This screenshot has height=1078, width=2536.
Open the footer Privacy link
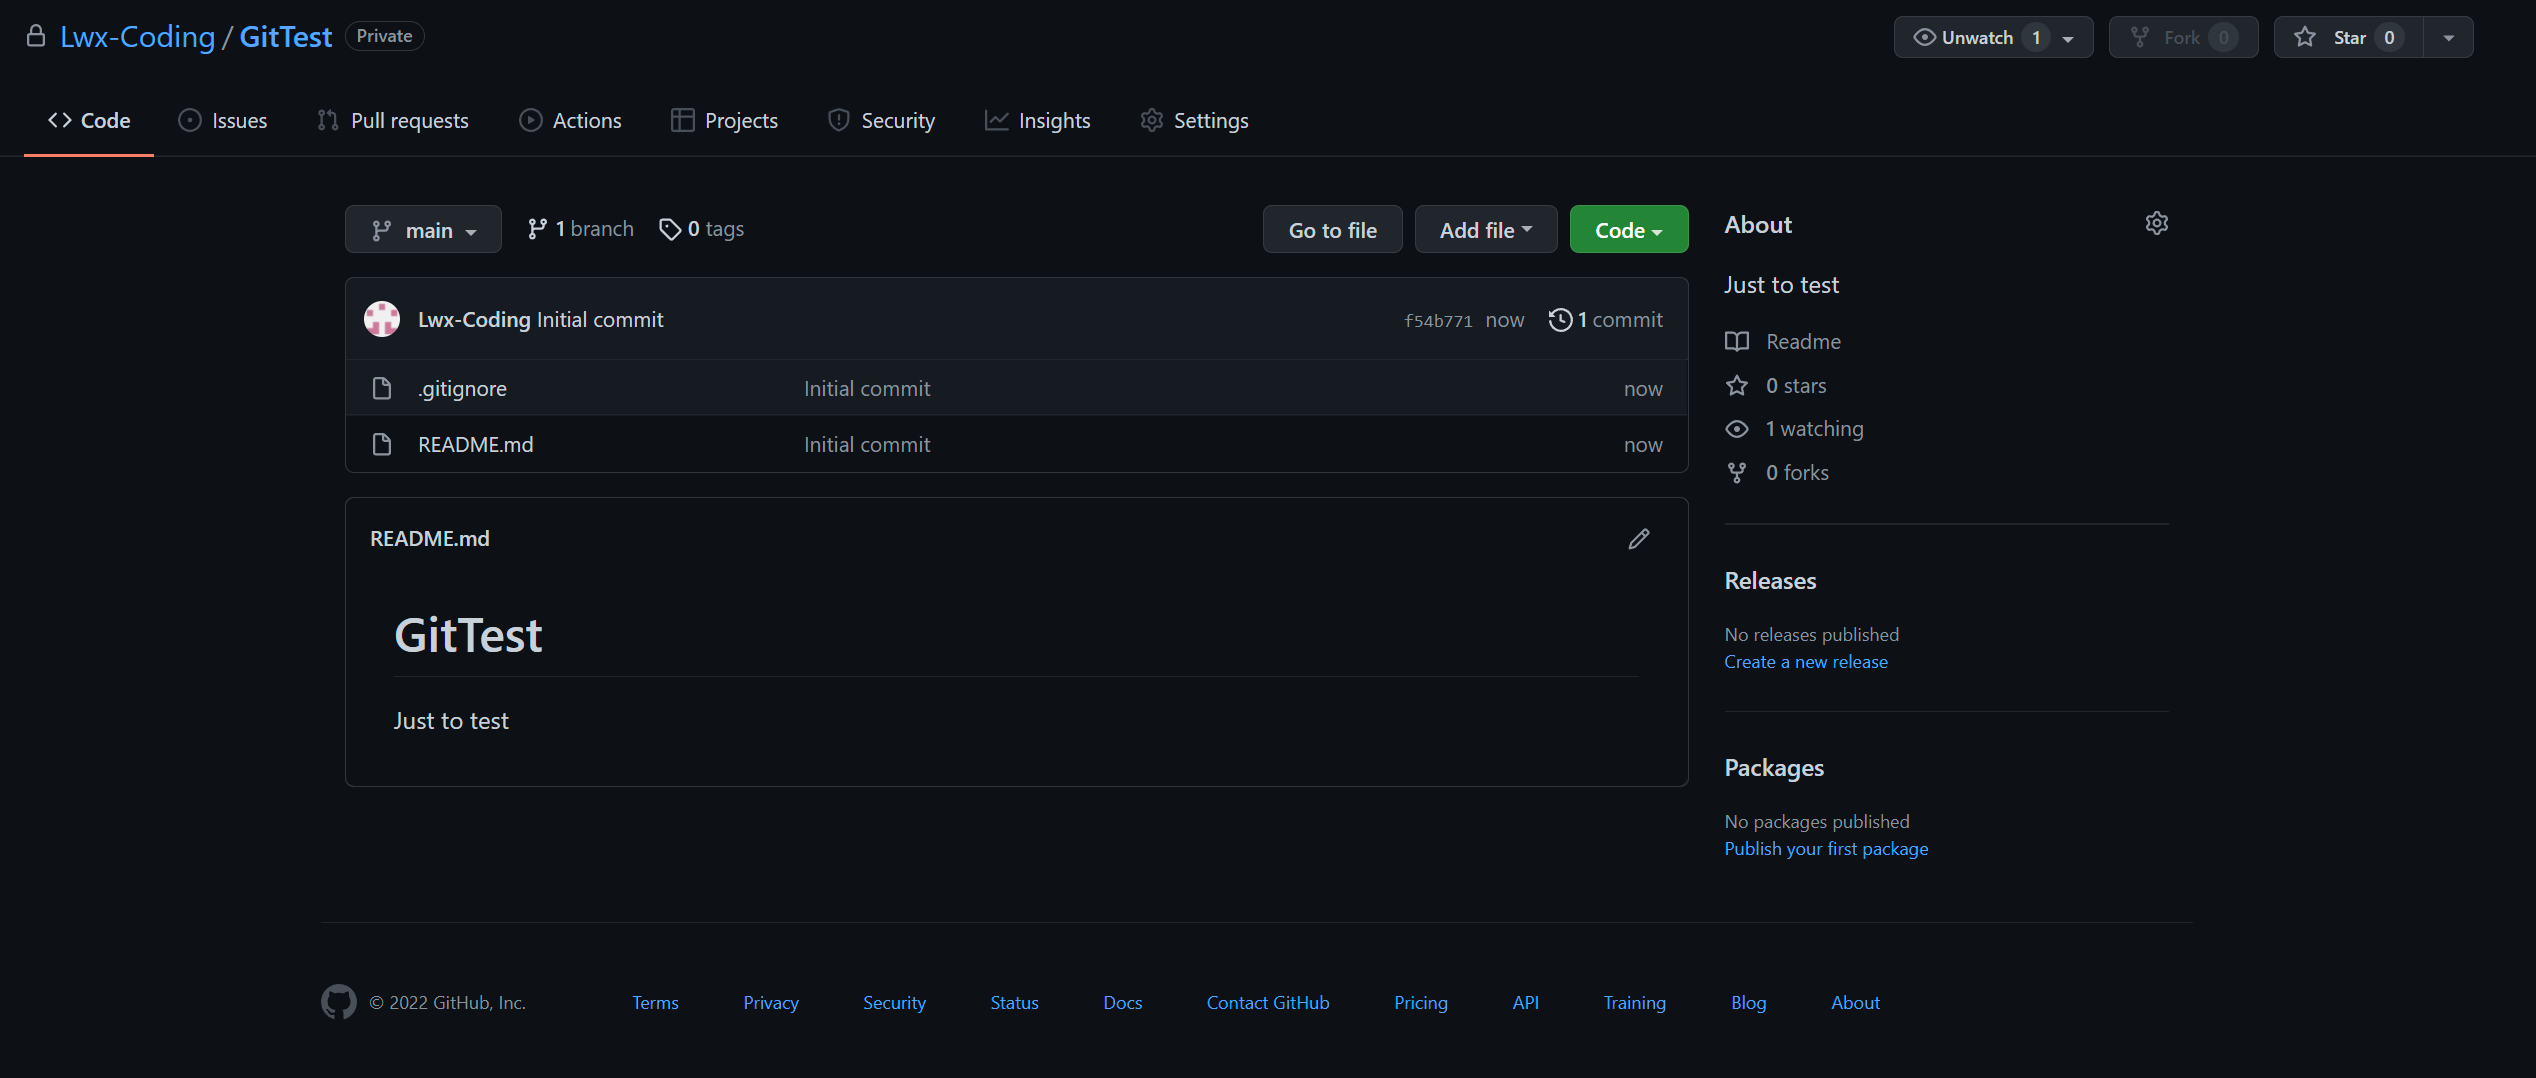(771, 1002)
